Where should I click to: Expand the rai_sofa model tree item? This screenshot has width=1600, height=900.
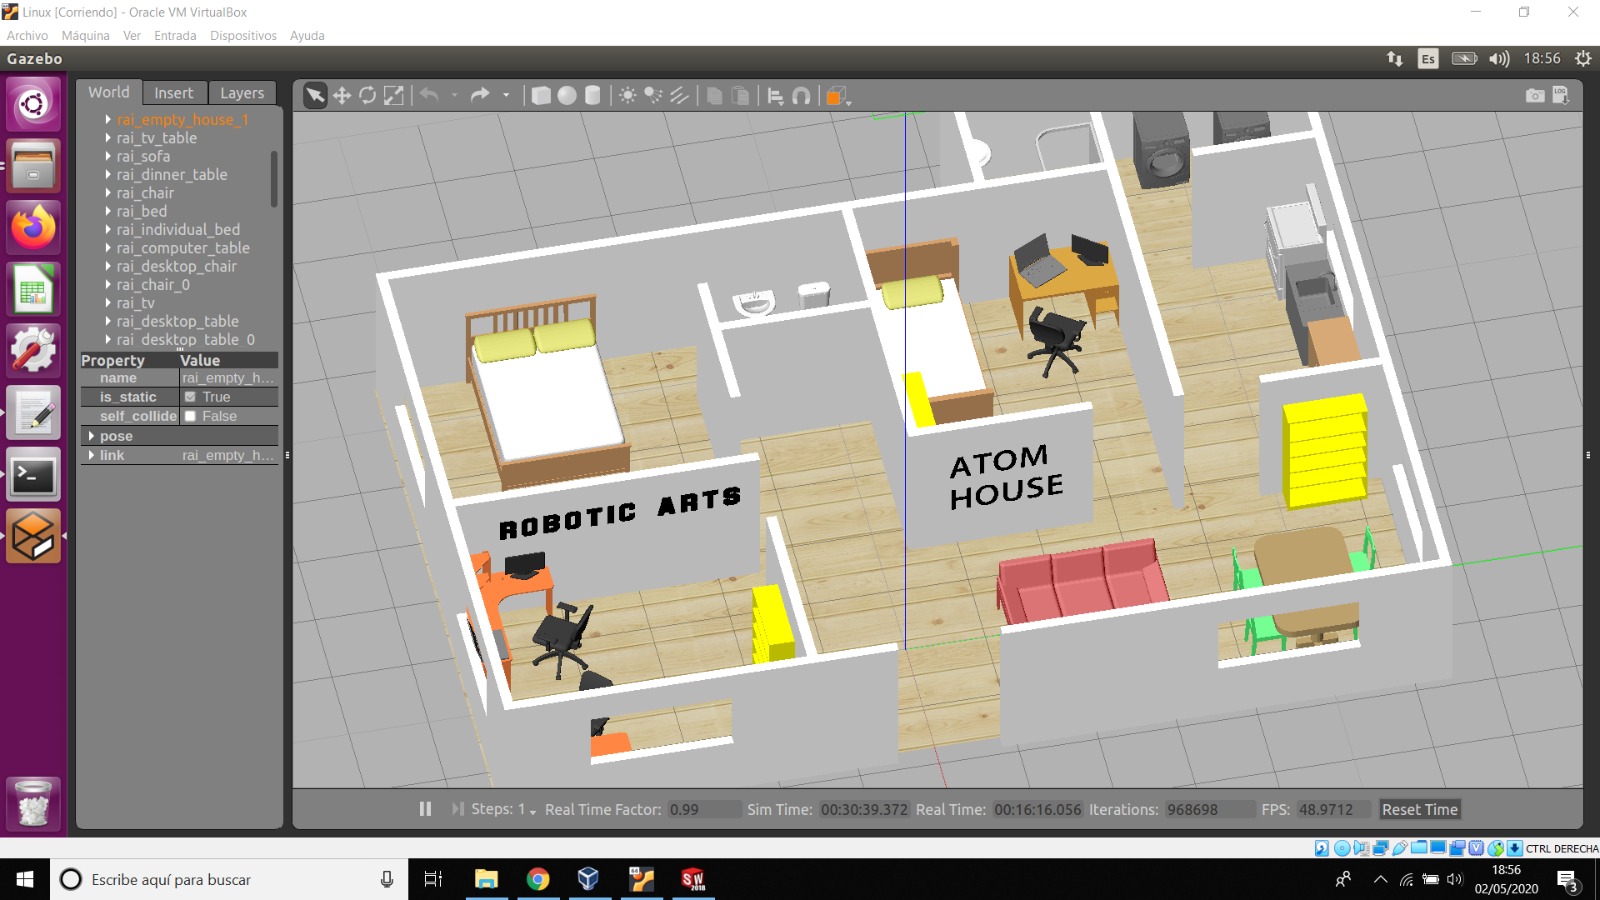pyautogui.click(x=108, y=156)
